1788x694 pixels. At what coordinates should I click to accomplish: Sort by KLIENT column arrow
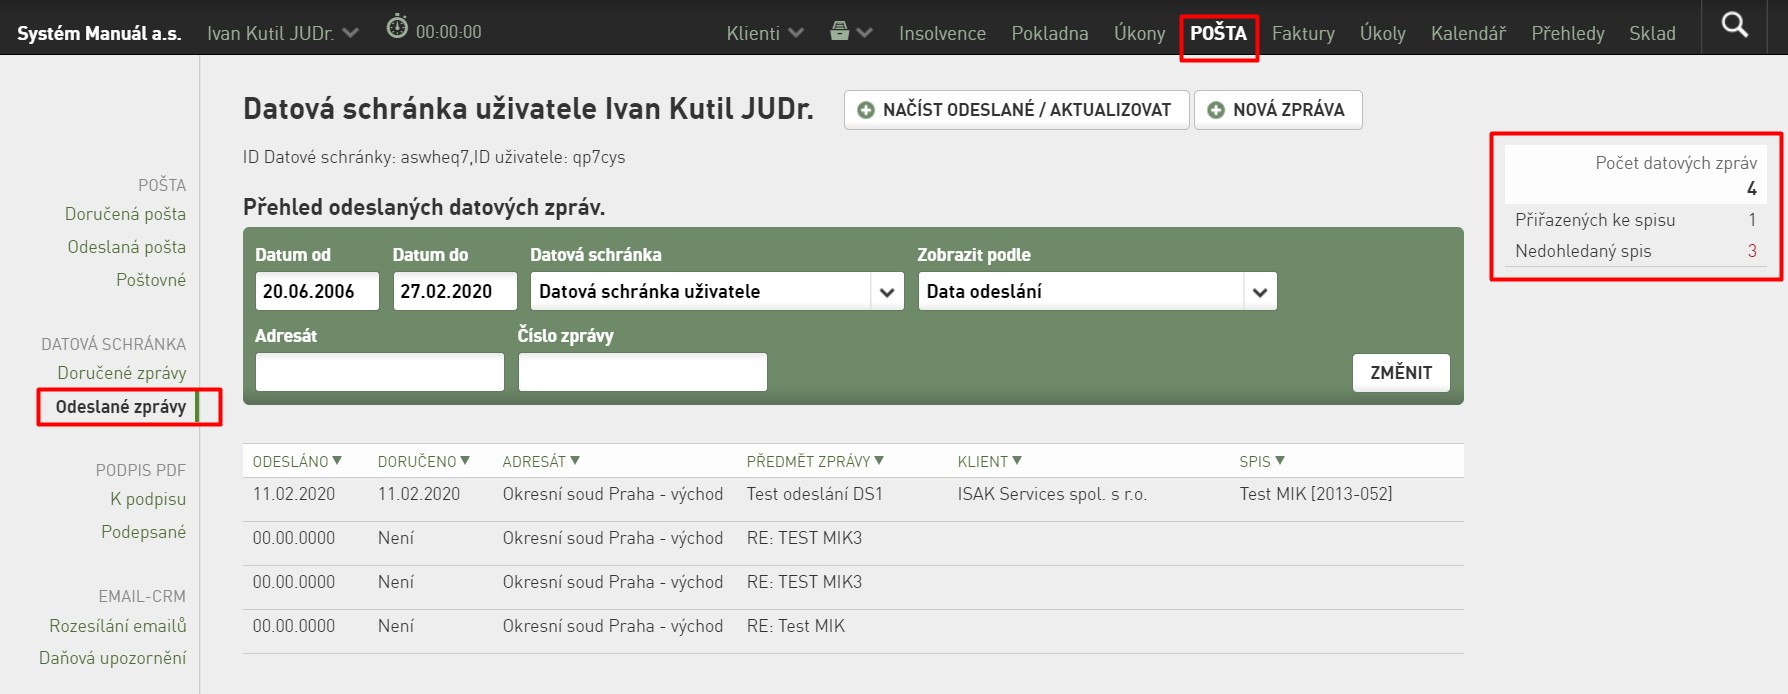[x=1017, y=460]
